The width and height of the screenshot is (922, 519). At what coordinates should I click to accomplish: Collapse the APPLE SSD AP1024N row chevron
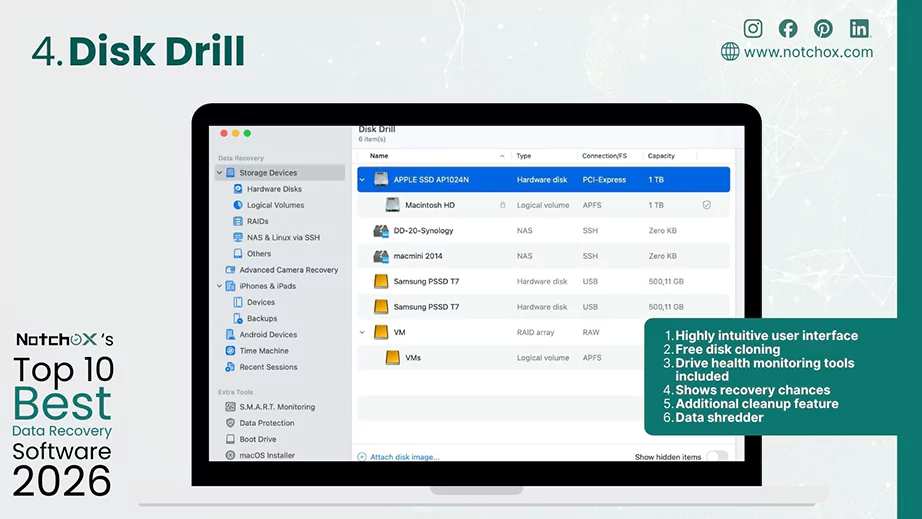coord(362,180)
